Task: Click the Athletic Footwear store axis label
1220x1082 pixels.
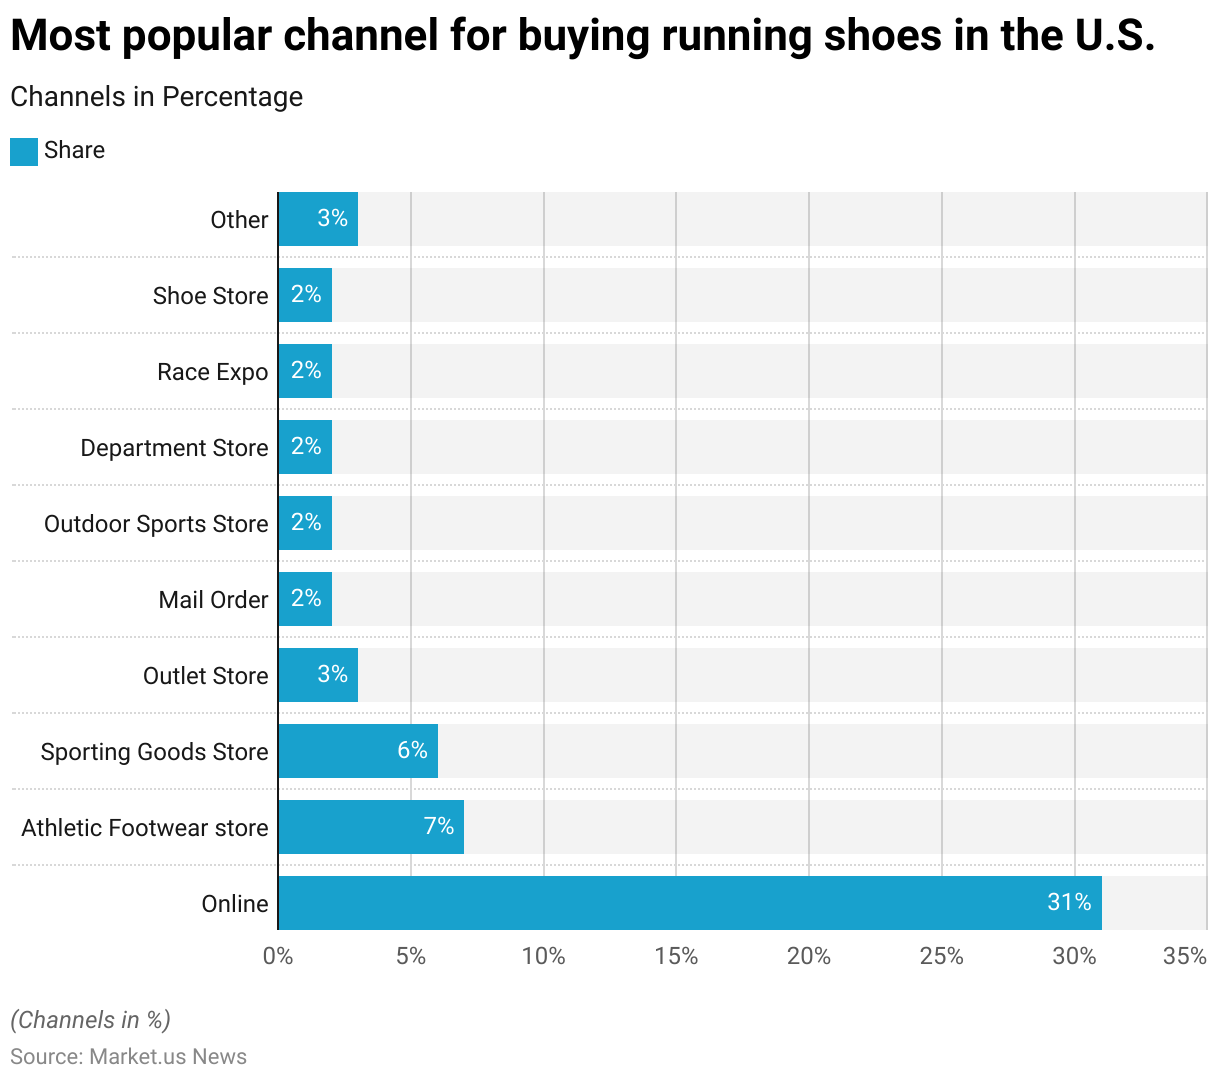Action: tap(145, 828)
